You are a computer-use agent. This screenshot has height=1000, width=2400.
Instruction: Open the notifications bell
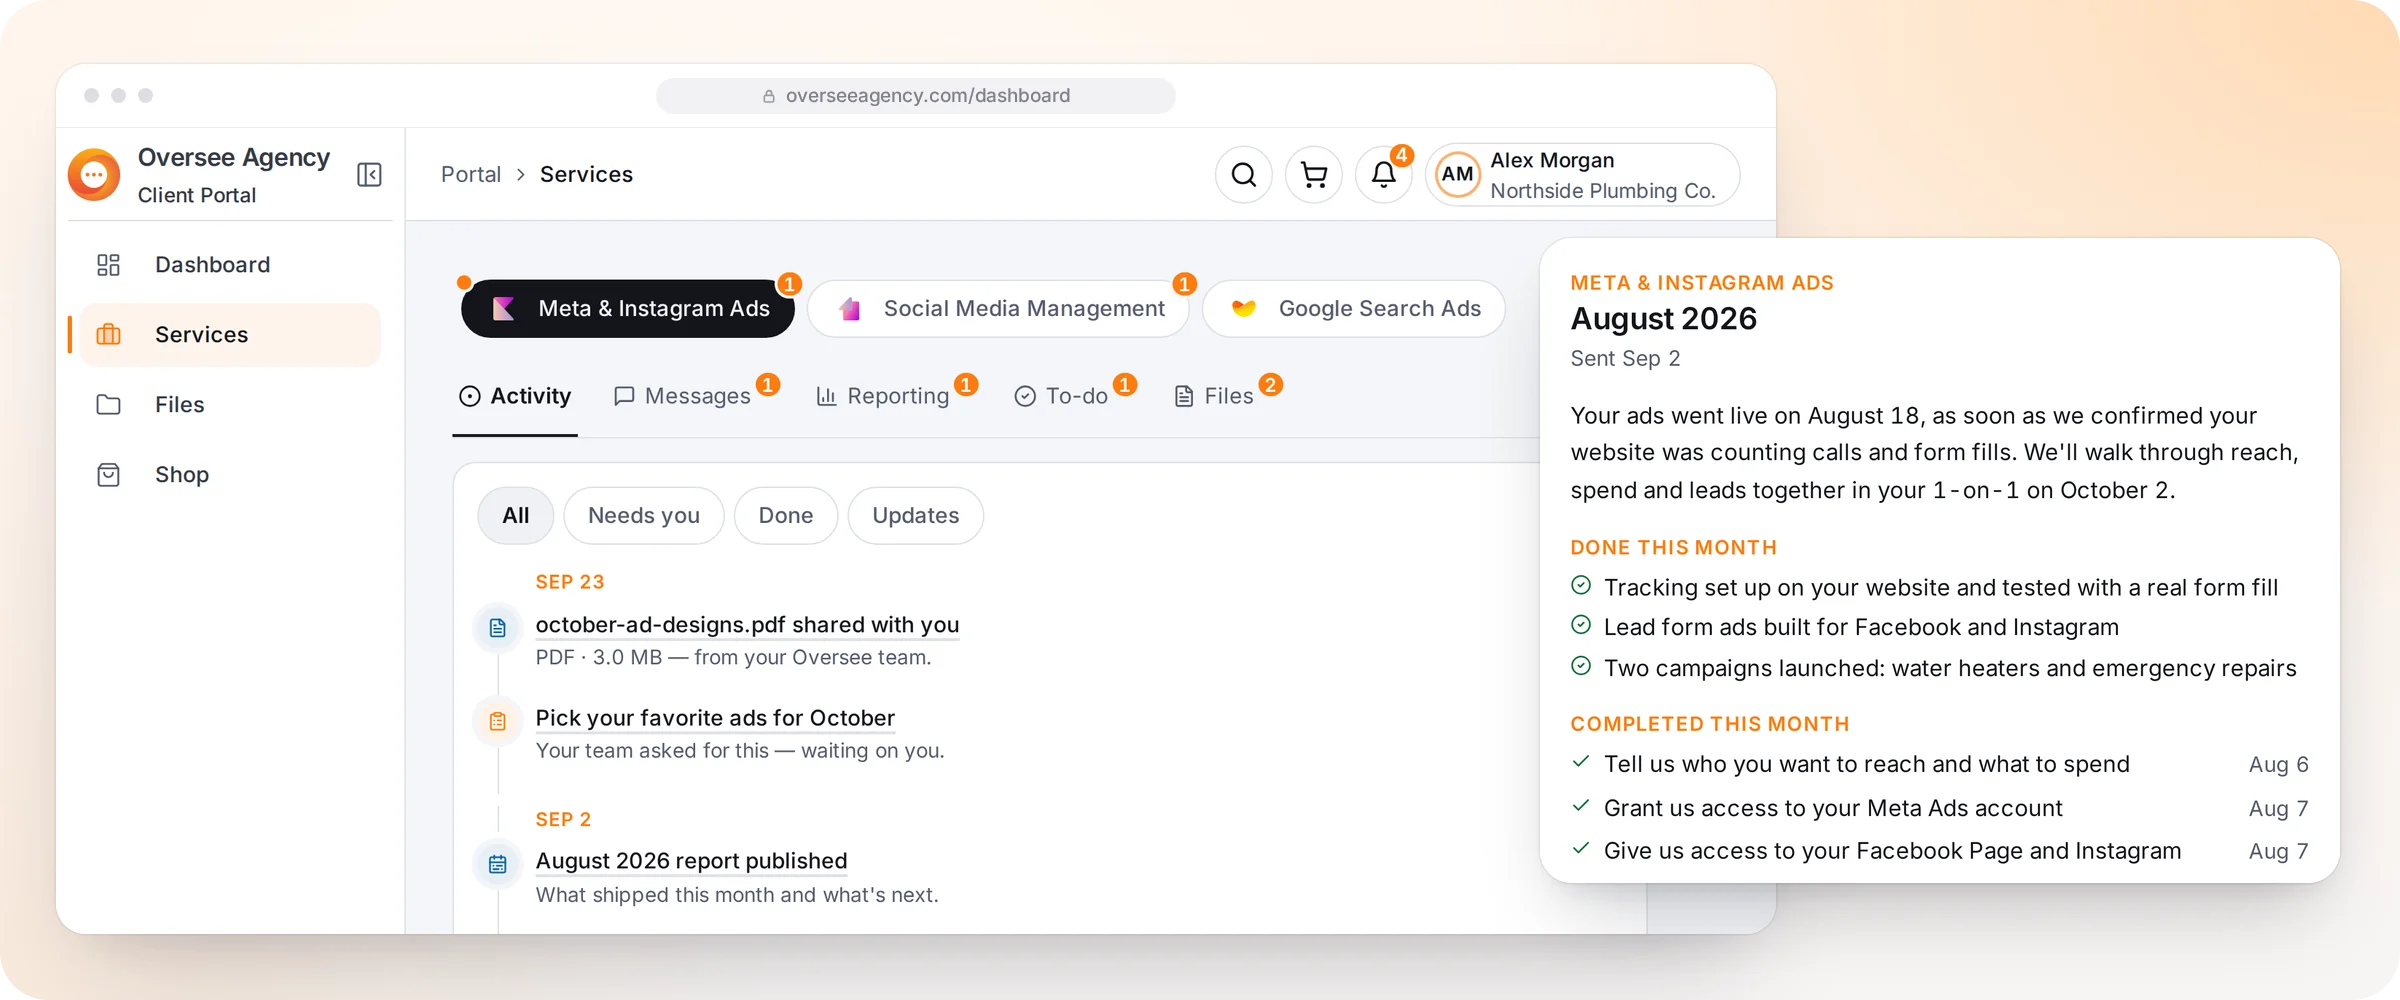1384,175
